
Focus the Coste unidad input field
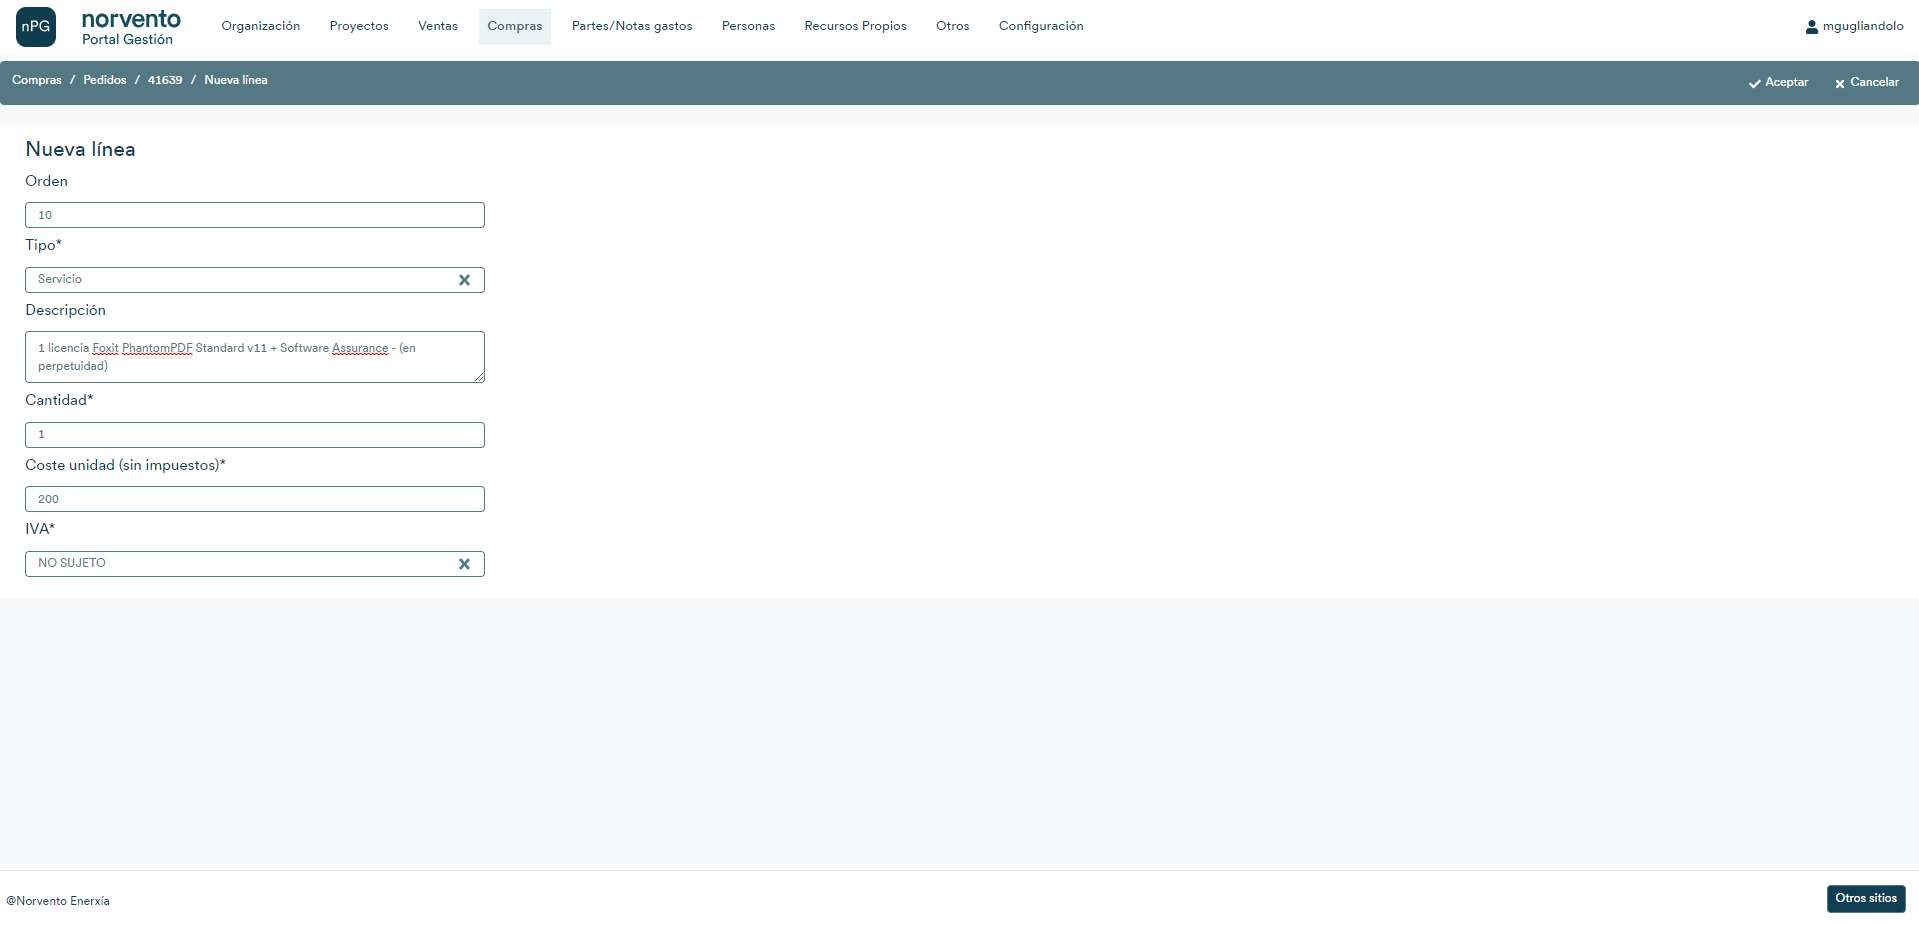coord(255,499)
